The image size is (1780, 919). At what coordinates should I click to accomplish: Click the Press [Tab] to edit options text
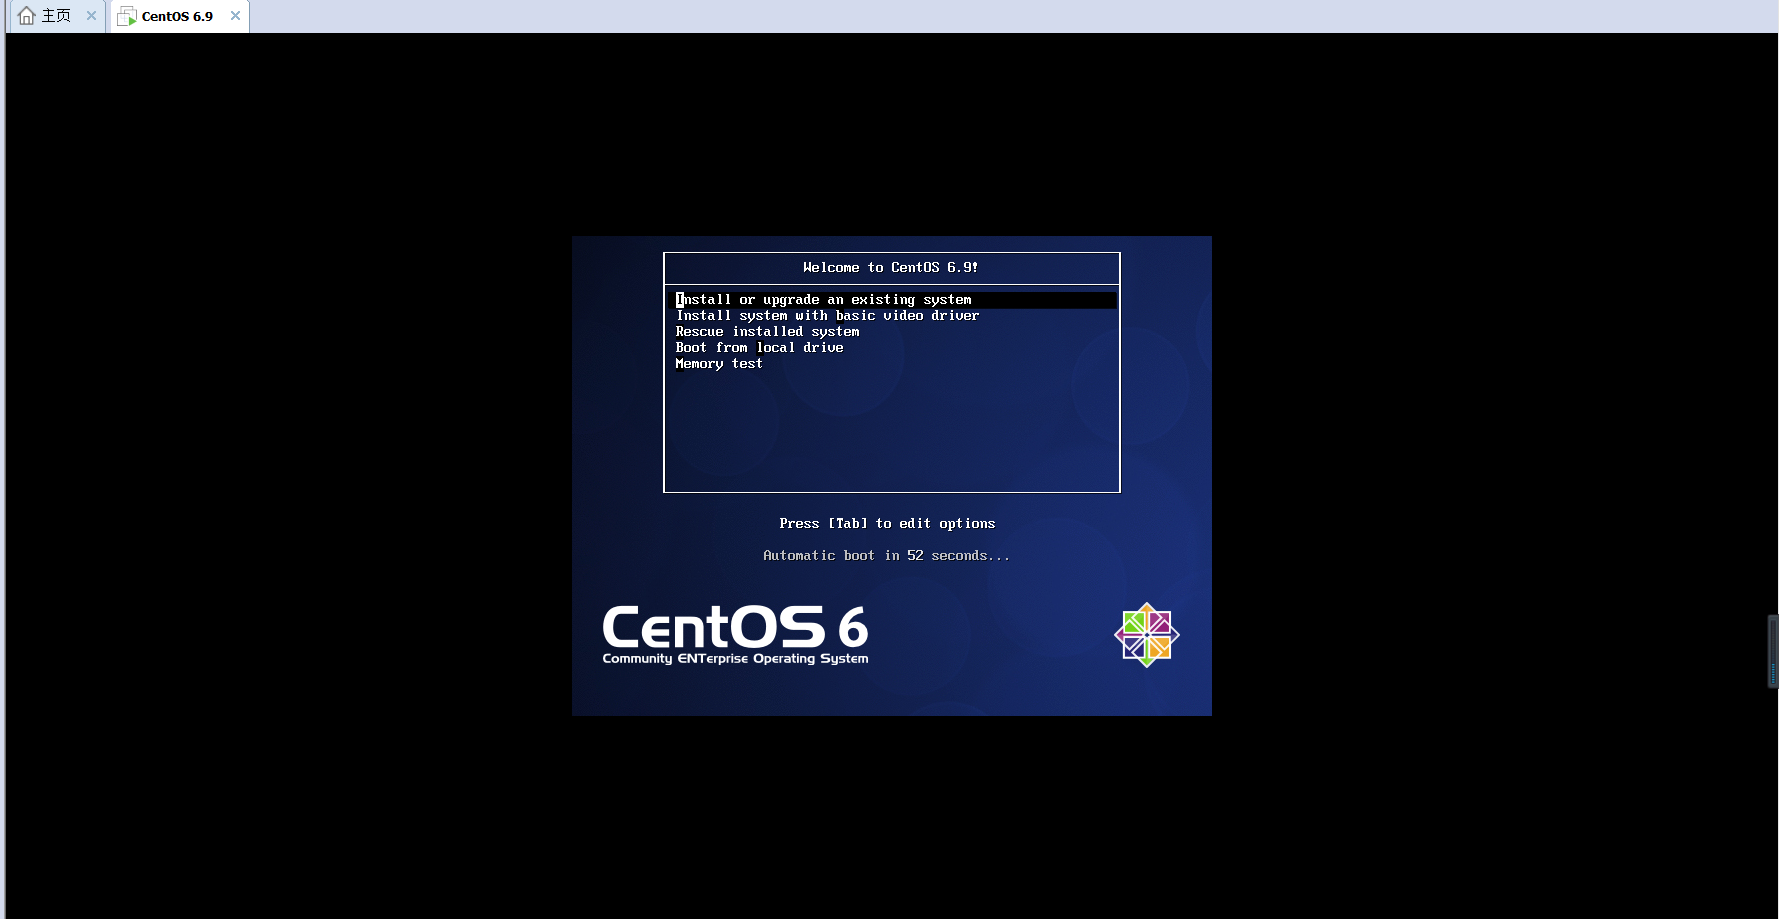[x=887, y=524]
